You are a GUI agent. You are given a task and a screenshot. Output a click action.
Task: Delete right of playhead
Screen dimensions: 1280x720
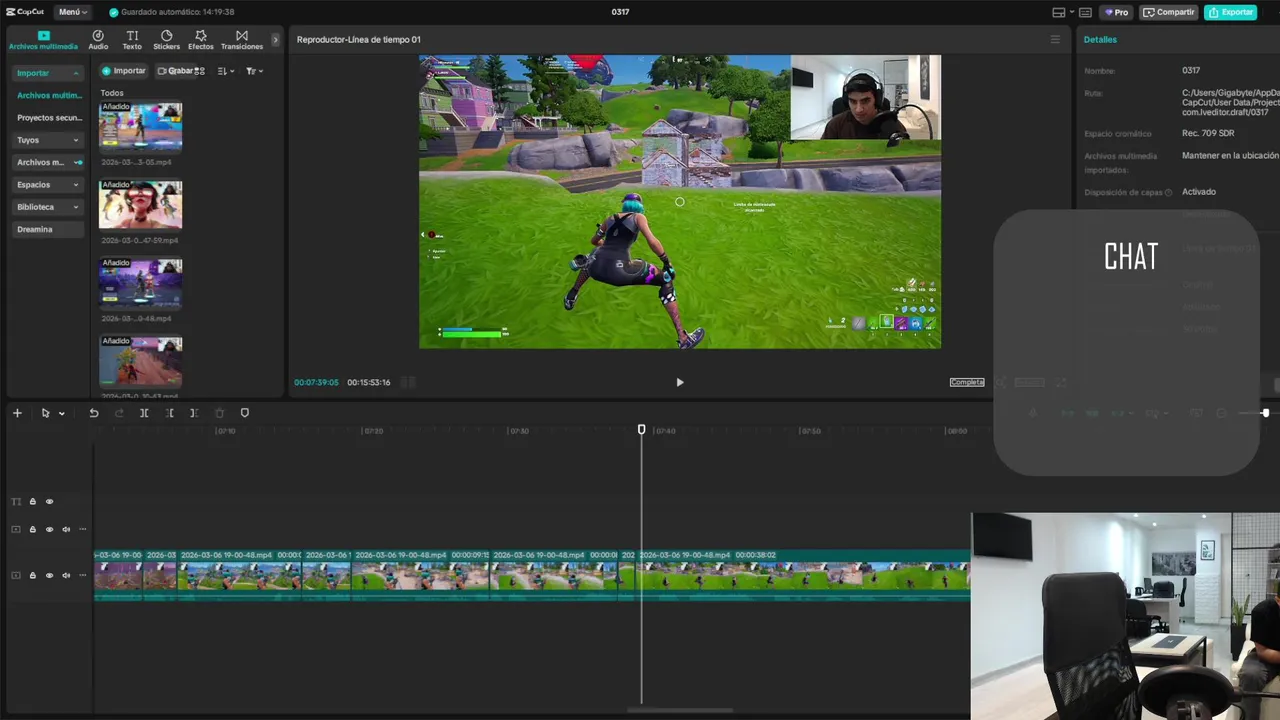pos(194,413)
